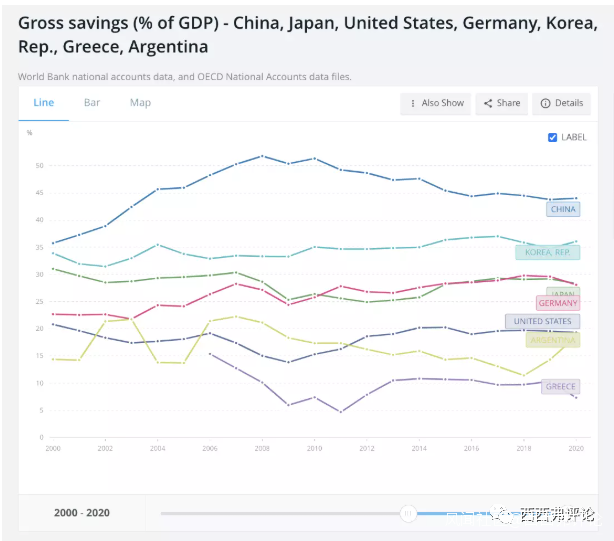The height and width of the screenshot is (541, 614).
Task: Click the Share icon
Action: 487,103
